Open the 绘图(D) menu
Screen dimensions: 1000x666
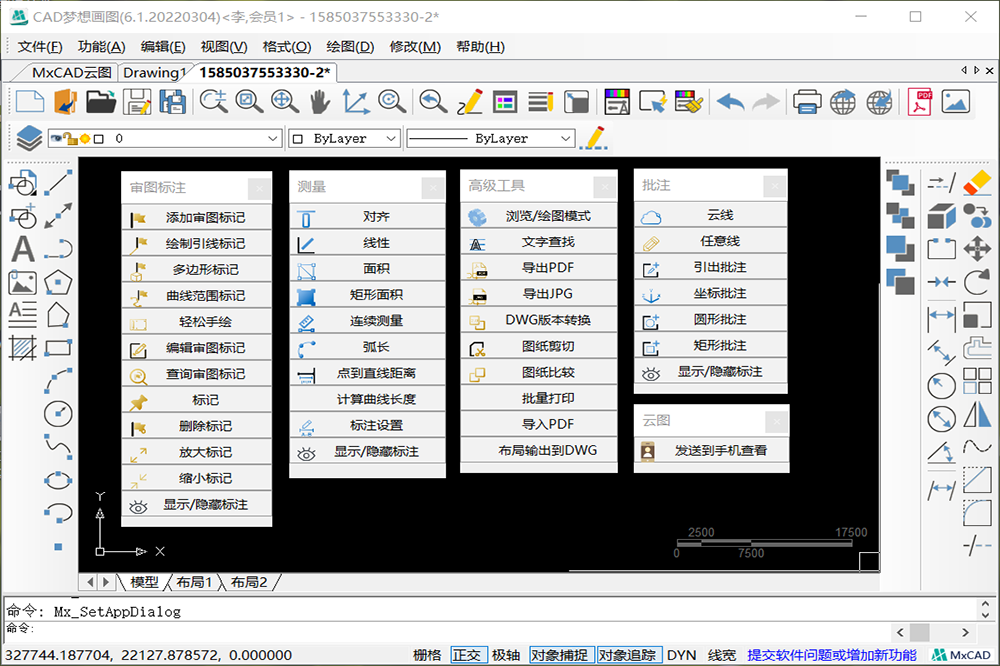(350, 46)
